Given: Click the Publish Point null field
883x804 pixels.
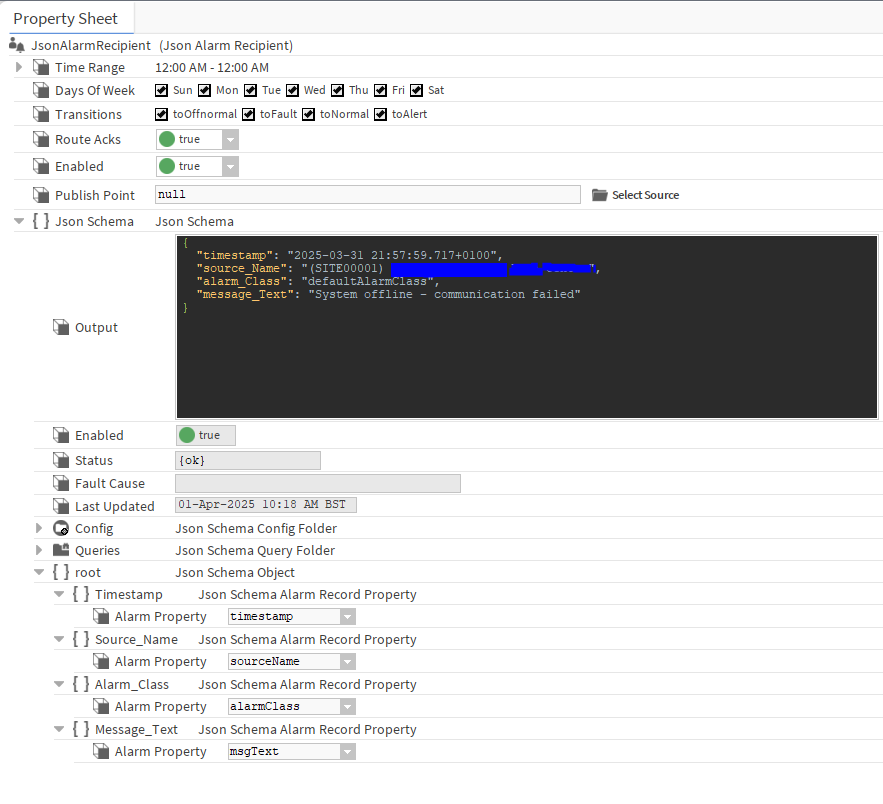Looking at the screenshot, I should click(x=368, y=194).
